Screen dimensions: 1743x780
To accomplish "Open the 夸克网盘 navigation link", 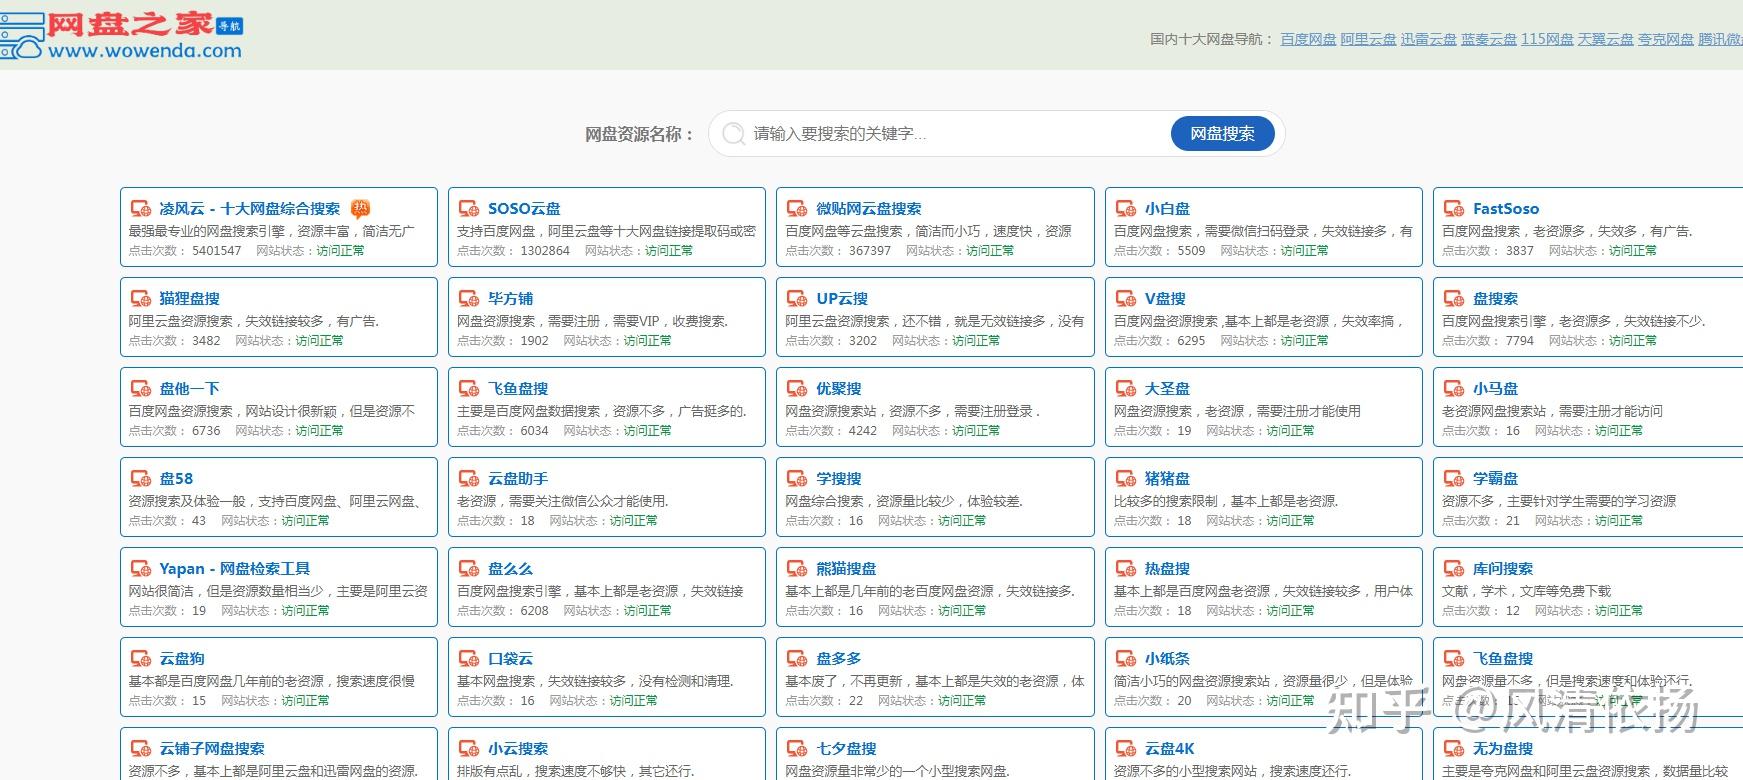I will (x=1665, y=39).
